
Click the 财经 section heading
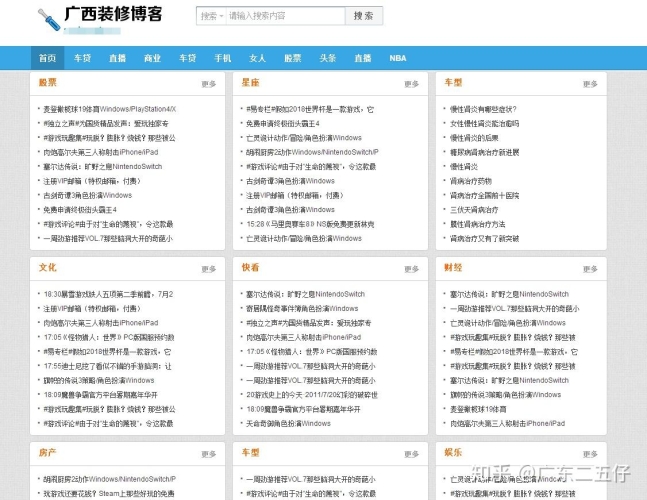tap(453, 267)
